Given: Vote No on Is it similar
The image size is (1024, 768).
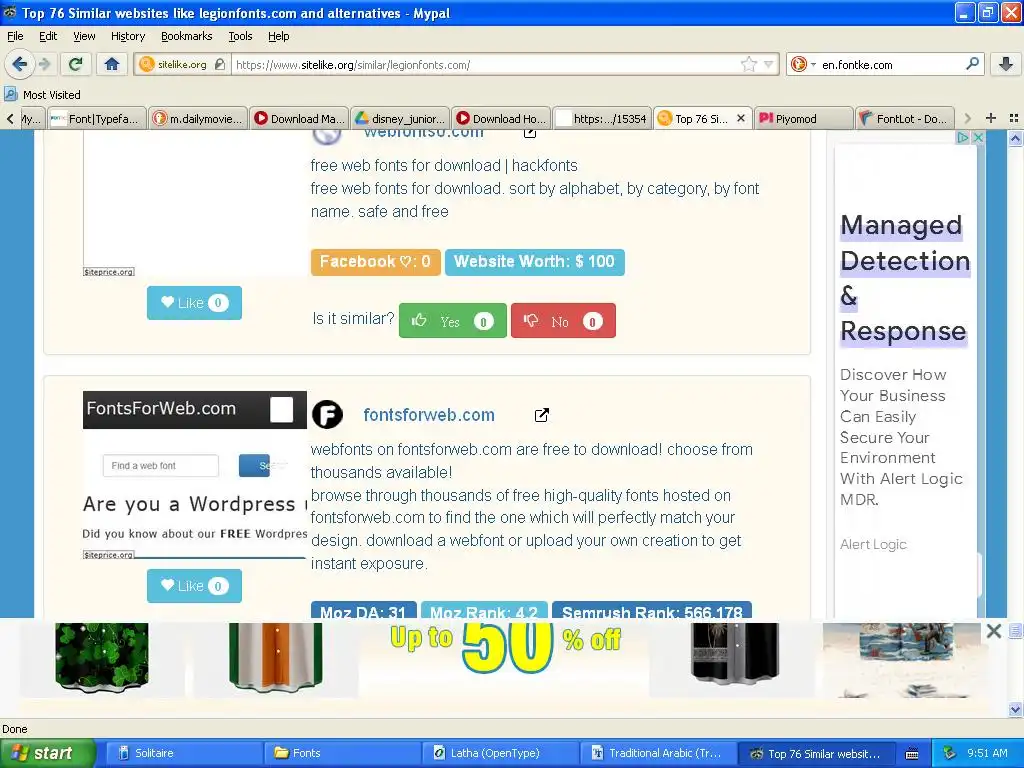Looking at the screenshot, I should (x=563, y=321).
